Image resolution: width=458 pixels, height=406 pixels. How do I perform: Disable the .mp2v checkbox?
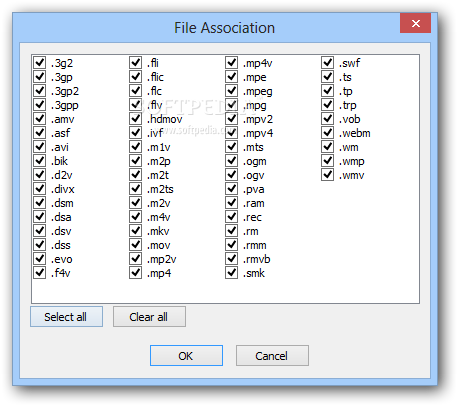[x=136, y=259]
